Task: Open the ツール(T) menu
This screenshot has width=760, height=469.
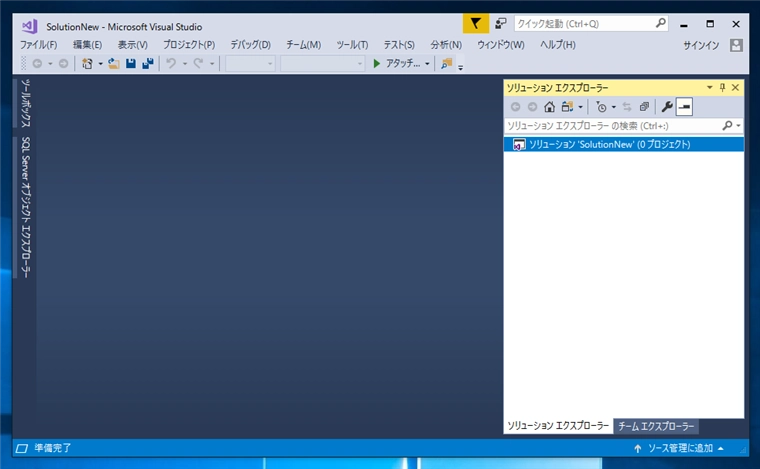Action: (x=352, y=45)
